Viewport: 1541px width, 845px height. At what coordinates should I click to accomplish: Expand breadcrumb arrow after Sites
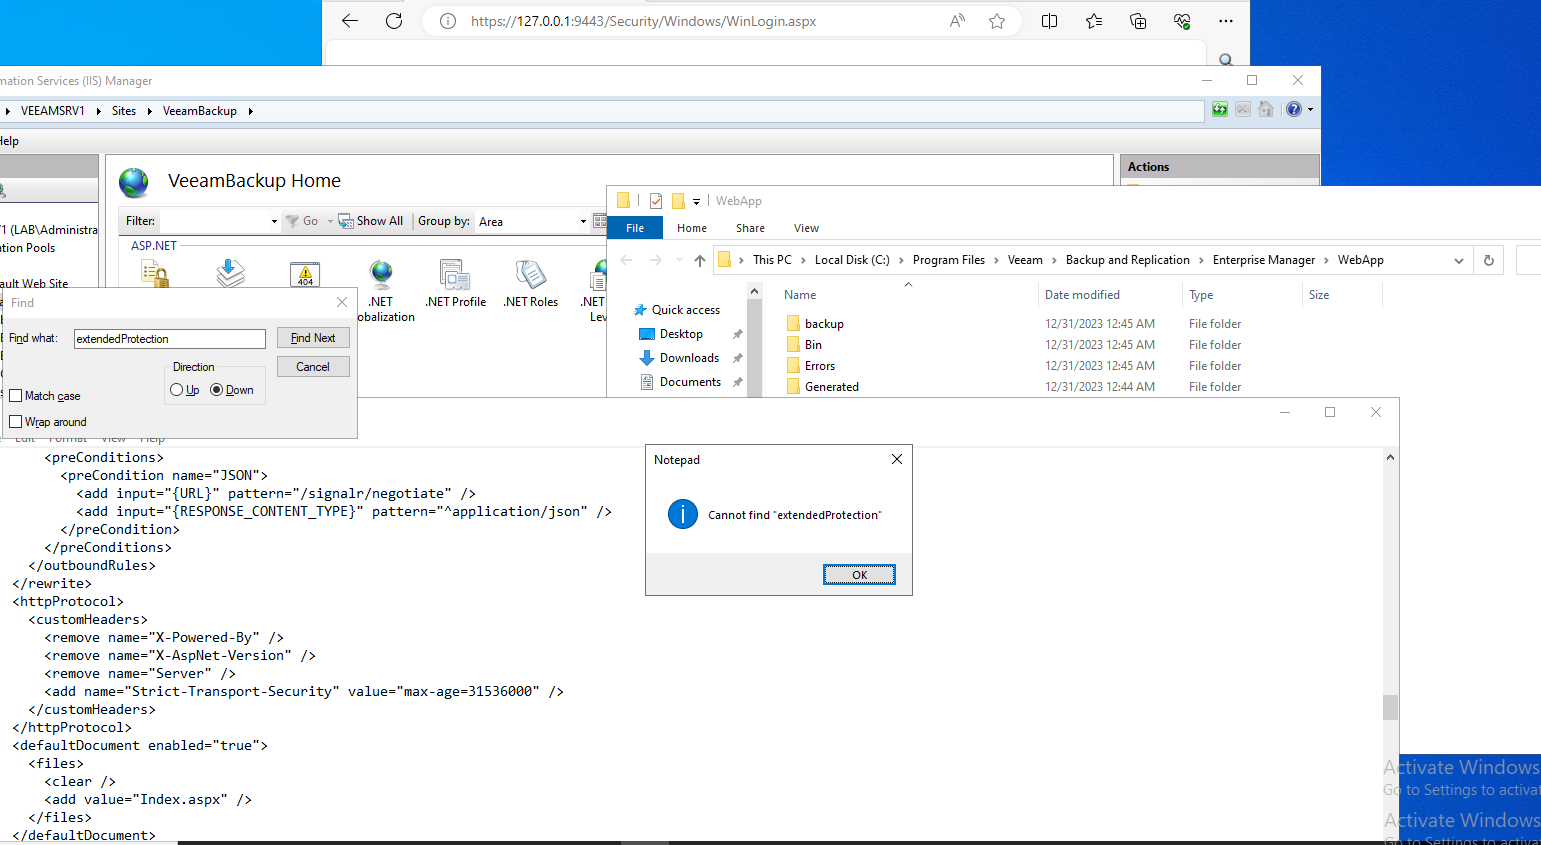(149, 111)
